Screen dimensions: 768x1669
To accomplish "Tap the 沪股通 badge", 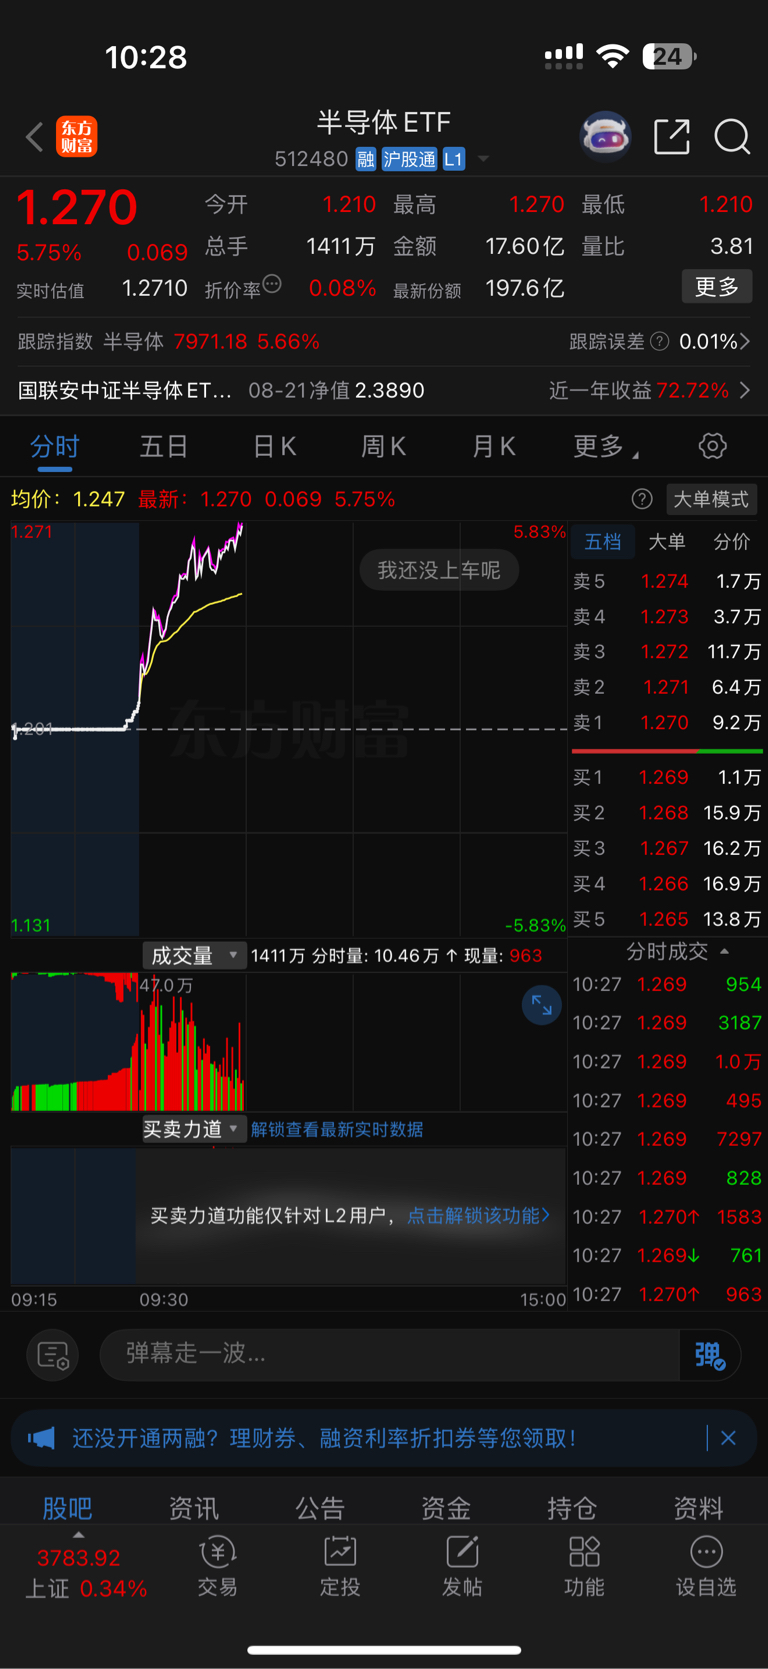I will 409,159.
